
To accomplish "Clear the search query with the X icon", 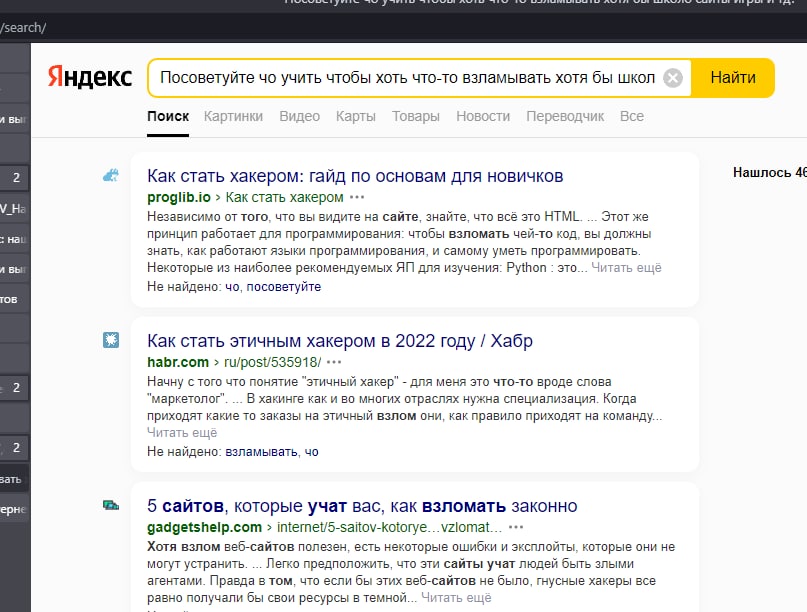I will pyautogui.click(x=673, y=78).
